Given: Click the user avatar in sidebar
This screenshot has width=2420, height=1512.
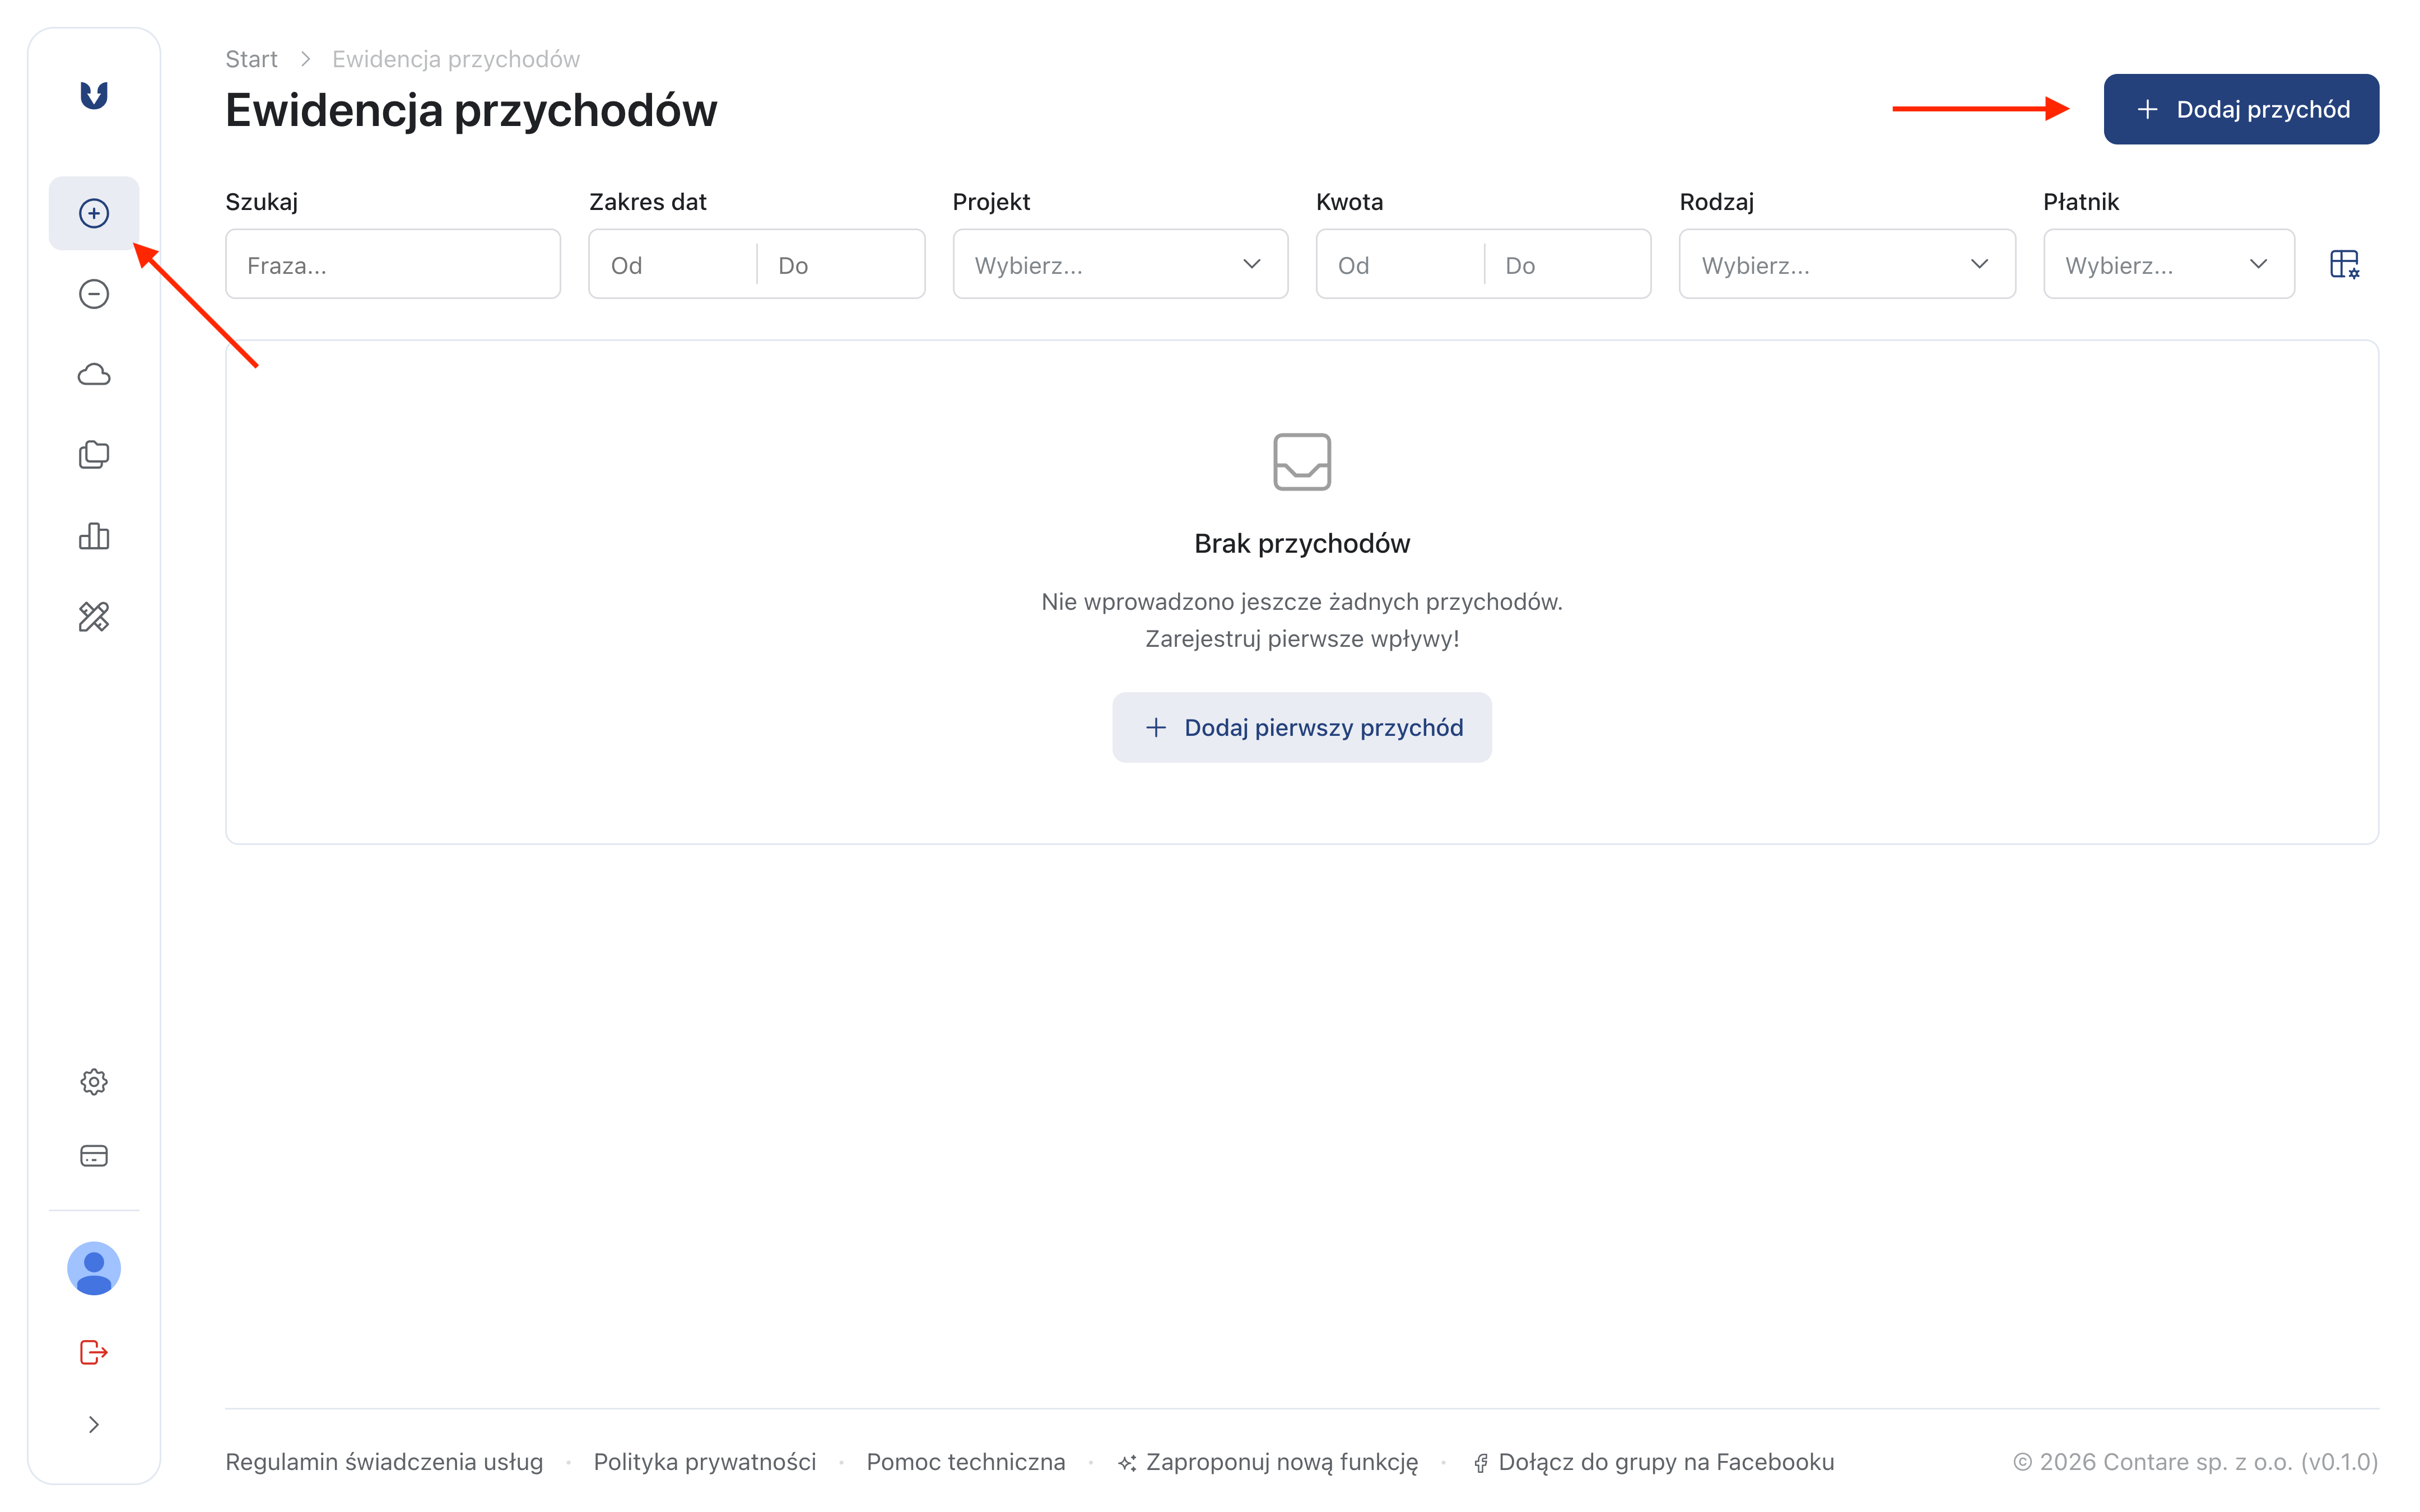Looking at the screenshot, I should (94, 1269).
